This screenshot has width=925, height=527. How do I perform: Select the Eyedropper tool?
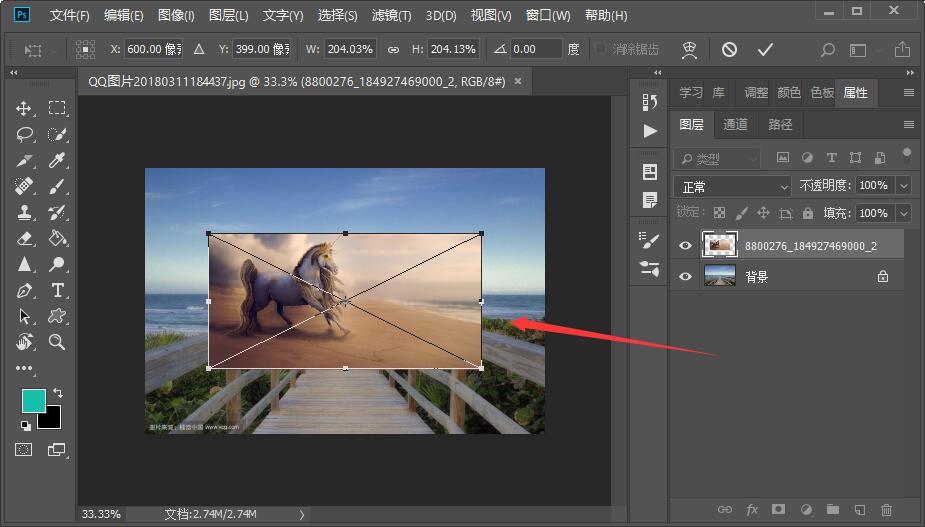[57, 160]
